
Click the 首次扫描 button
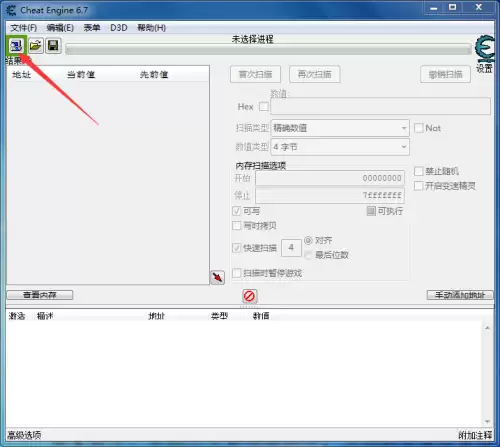coord(255,74)
